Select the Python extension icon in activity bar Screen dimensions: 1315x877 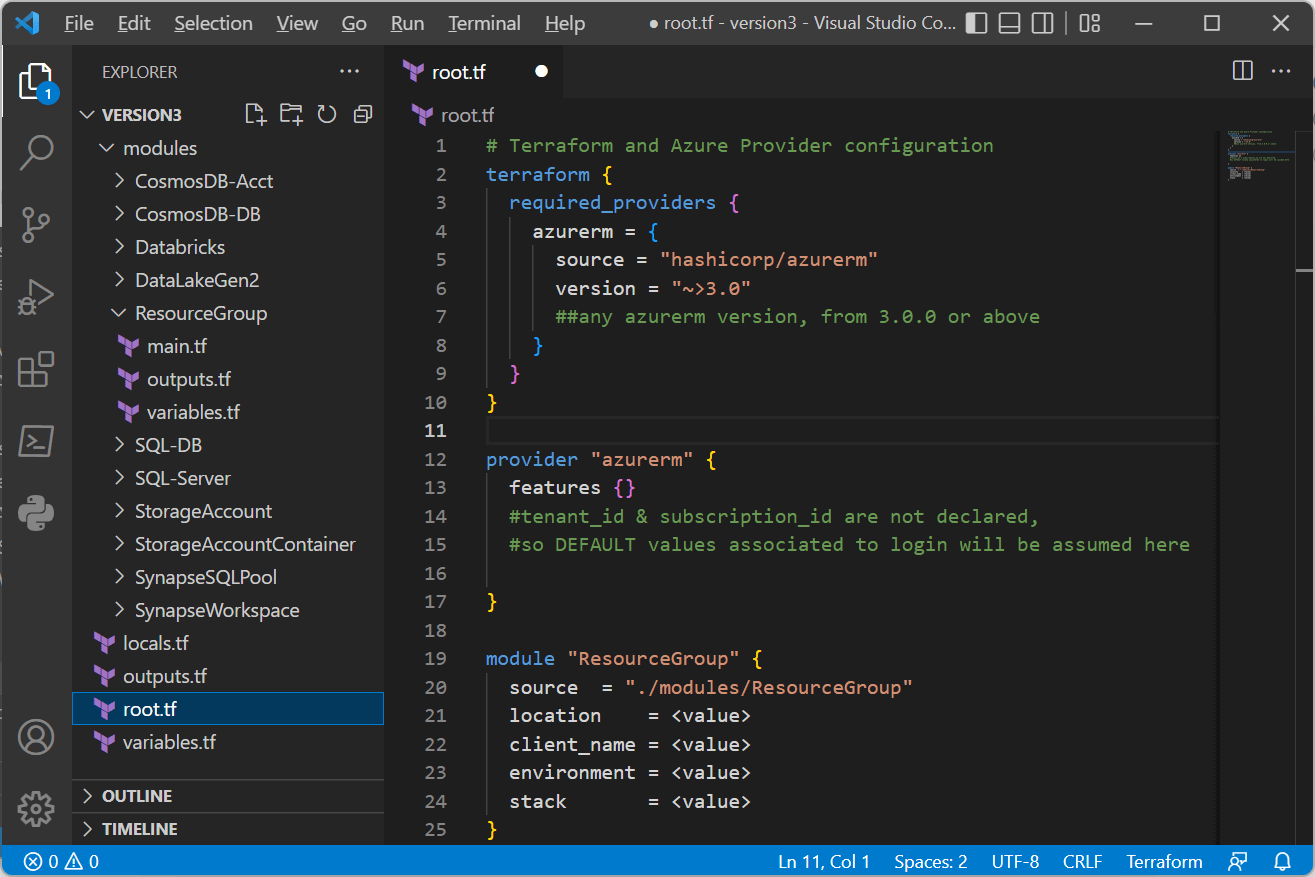click(x=37, y=513)
